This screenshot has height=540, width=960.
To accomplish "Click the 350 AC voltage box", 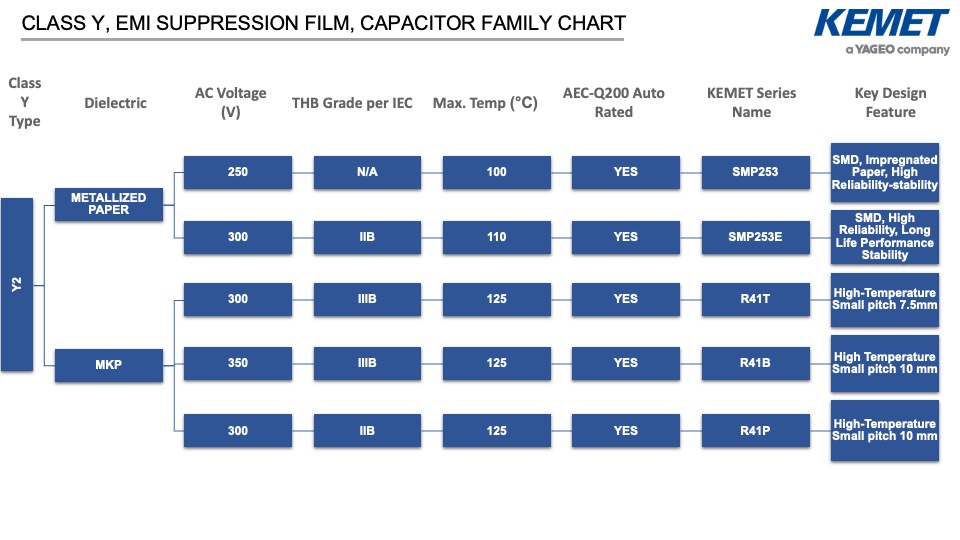I will pos(238,363).
